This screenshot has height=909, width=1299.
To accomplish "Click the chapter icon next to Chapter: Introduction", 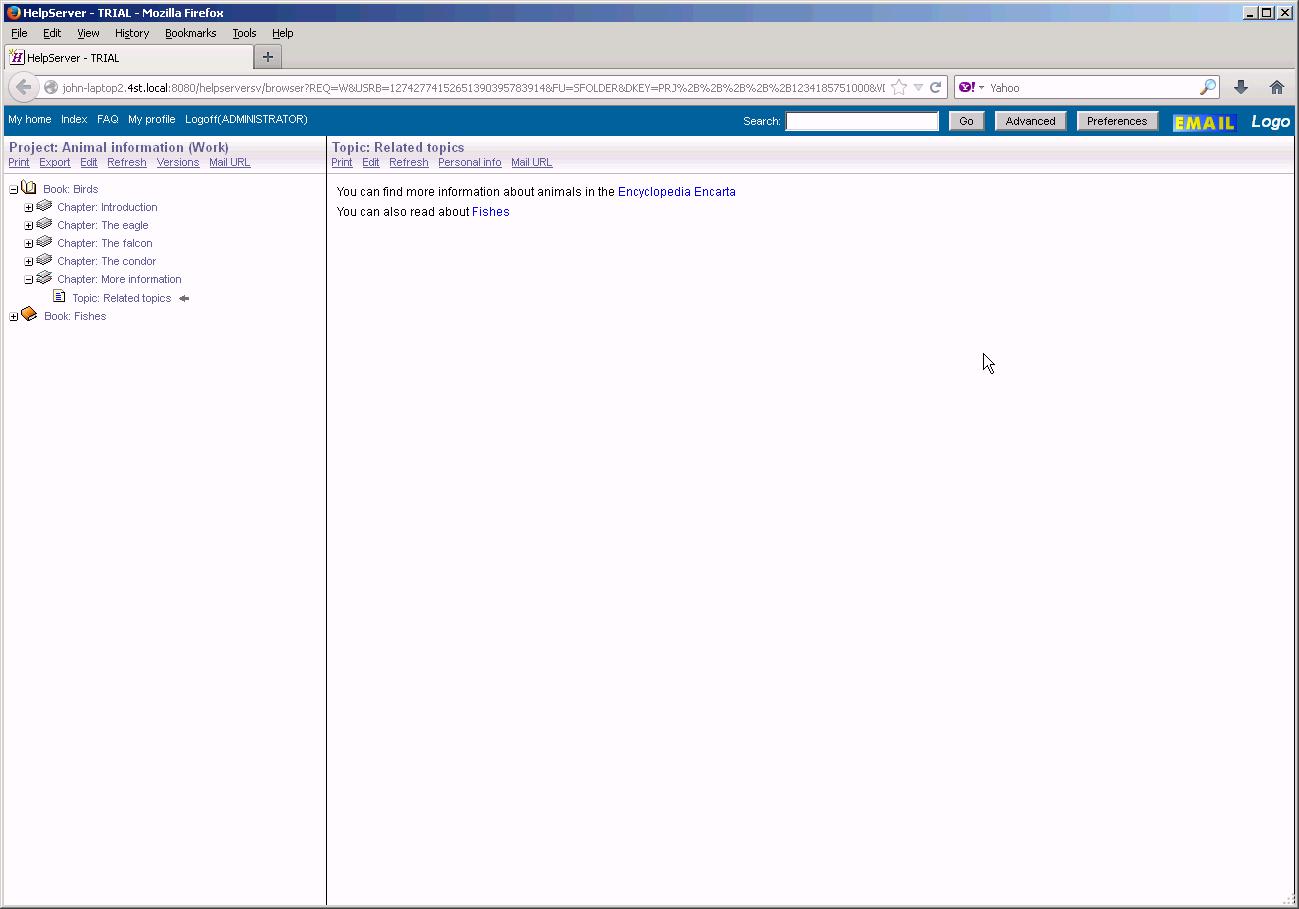I will coord(44,205).
